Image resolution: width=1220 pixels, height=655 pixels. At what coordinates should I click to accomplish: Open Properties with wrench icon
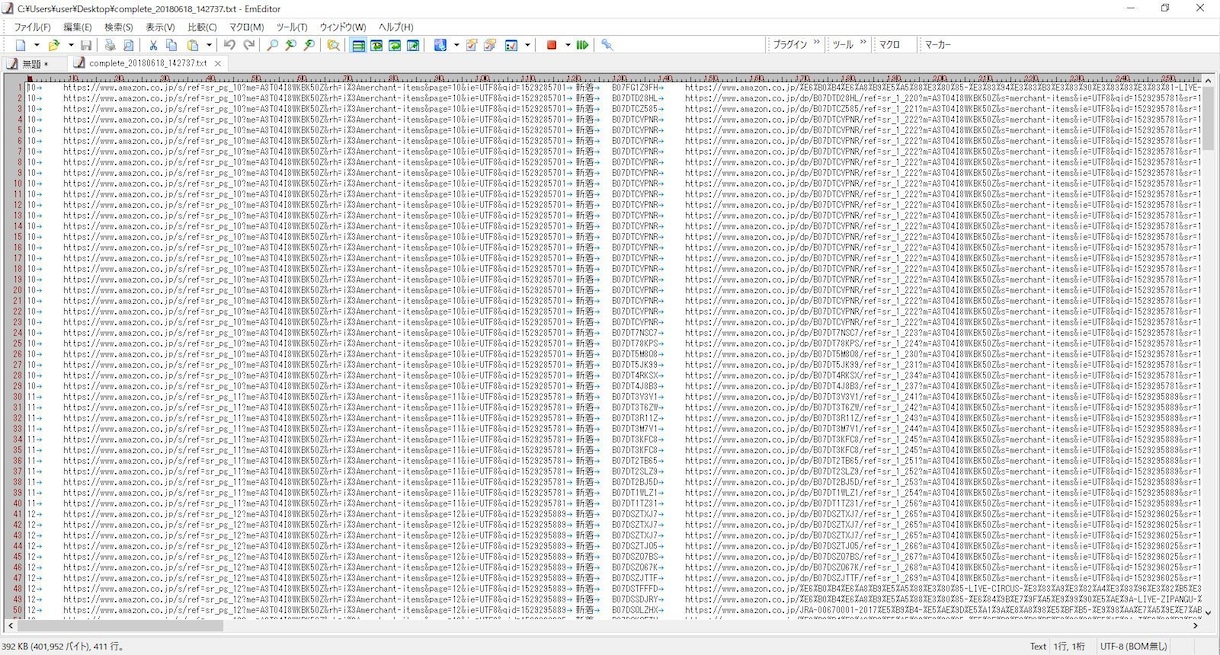click(x=607, y=45)
